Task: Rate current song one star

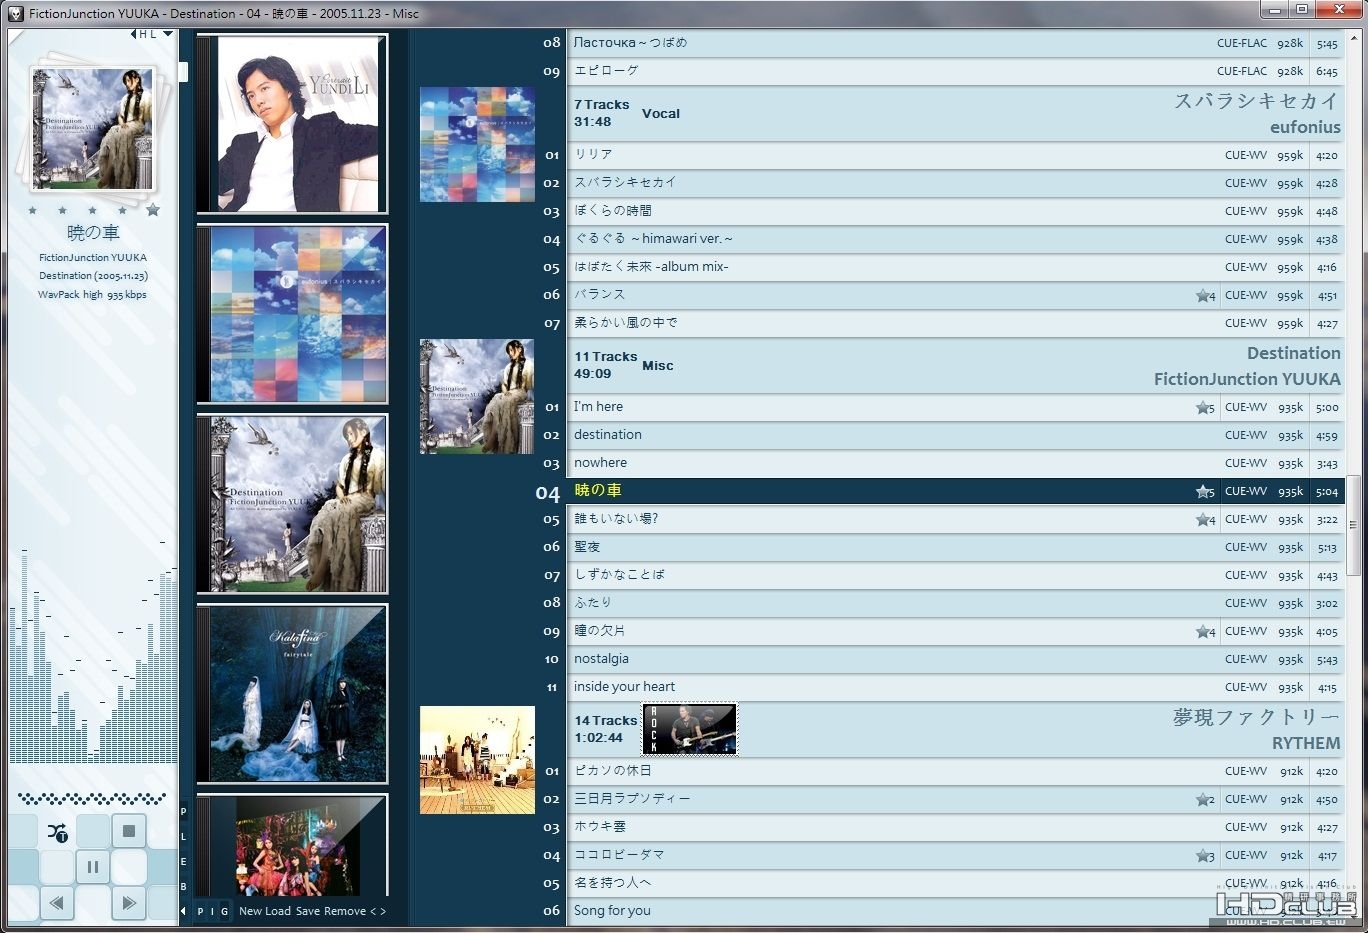Action: pos(33,210)
